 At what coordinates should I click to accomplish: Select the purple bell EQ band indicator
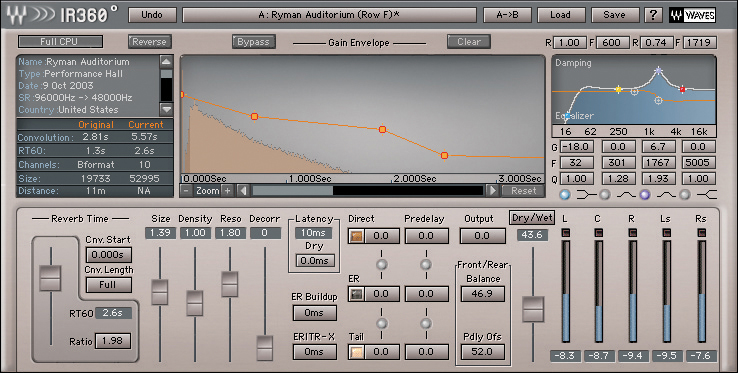tap(645, 194)
